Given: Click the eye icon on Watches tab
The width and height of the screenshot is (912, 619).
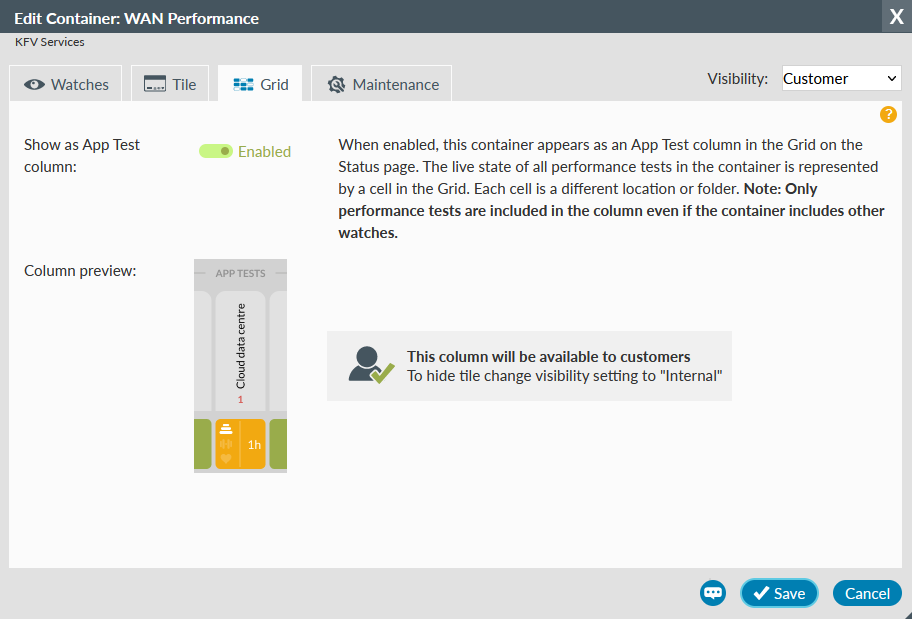Looking at the screenshot, I should click(x=35, y=85).
